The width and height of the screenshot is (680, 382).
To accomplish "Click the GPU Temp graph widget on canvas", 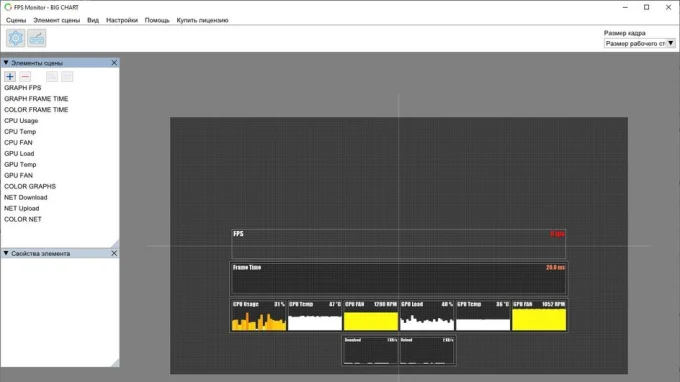I will pos(483,316).
